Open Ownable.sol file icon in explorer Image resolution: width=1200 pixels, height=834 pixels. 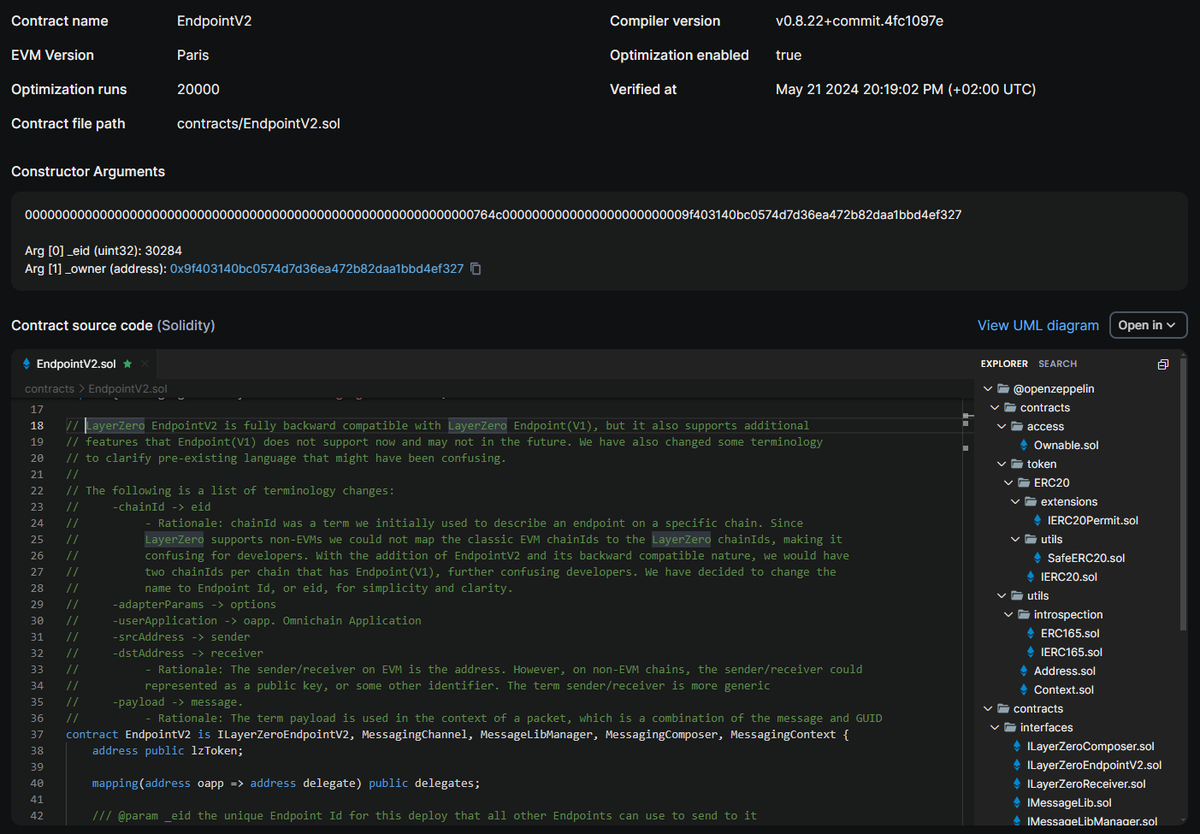click(1024, 445)
